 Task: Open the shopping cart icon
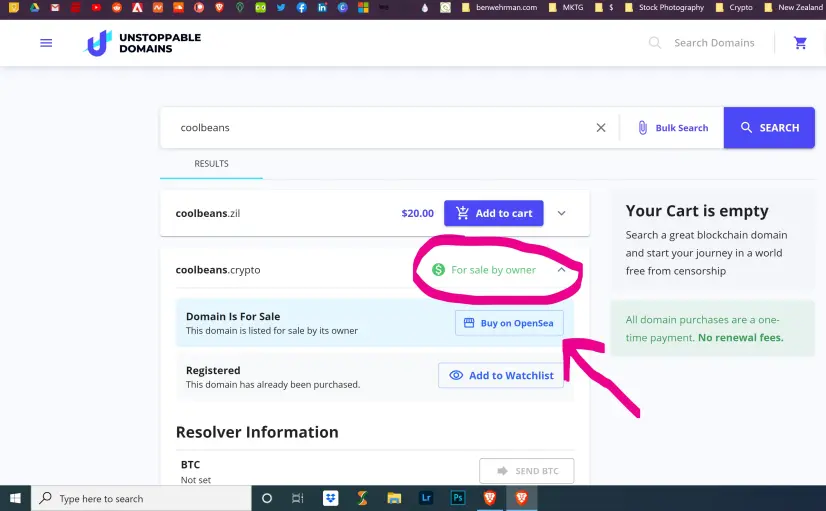coord(800,43)
